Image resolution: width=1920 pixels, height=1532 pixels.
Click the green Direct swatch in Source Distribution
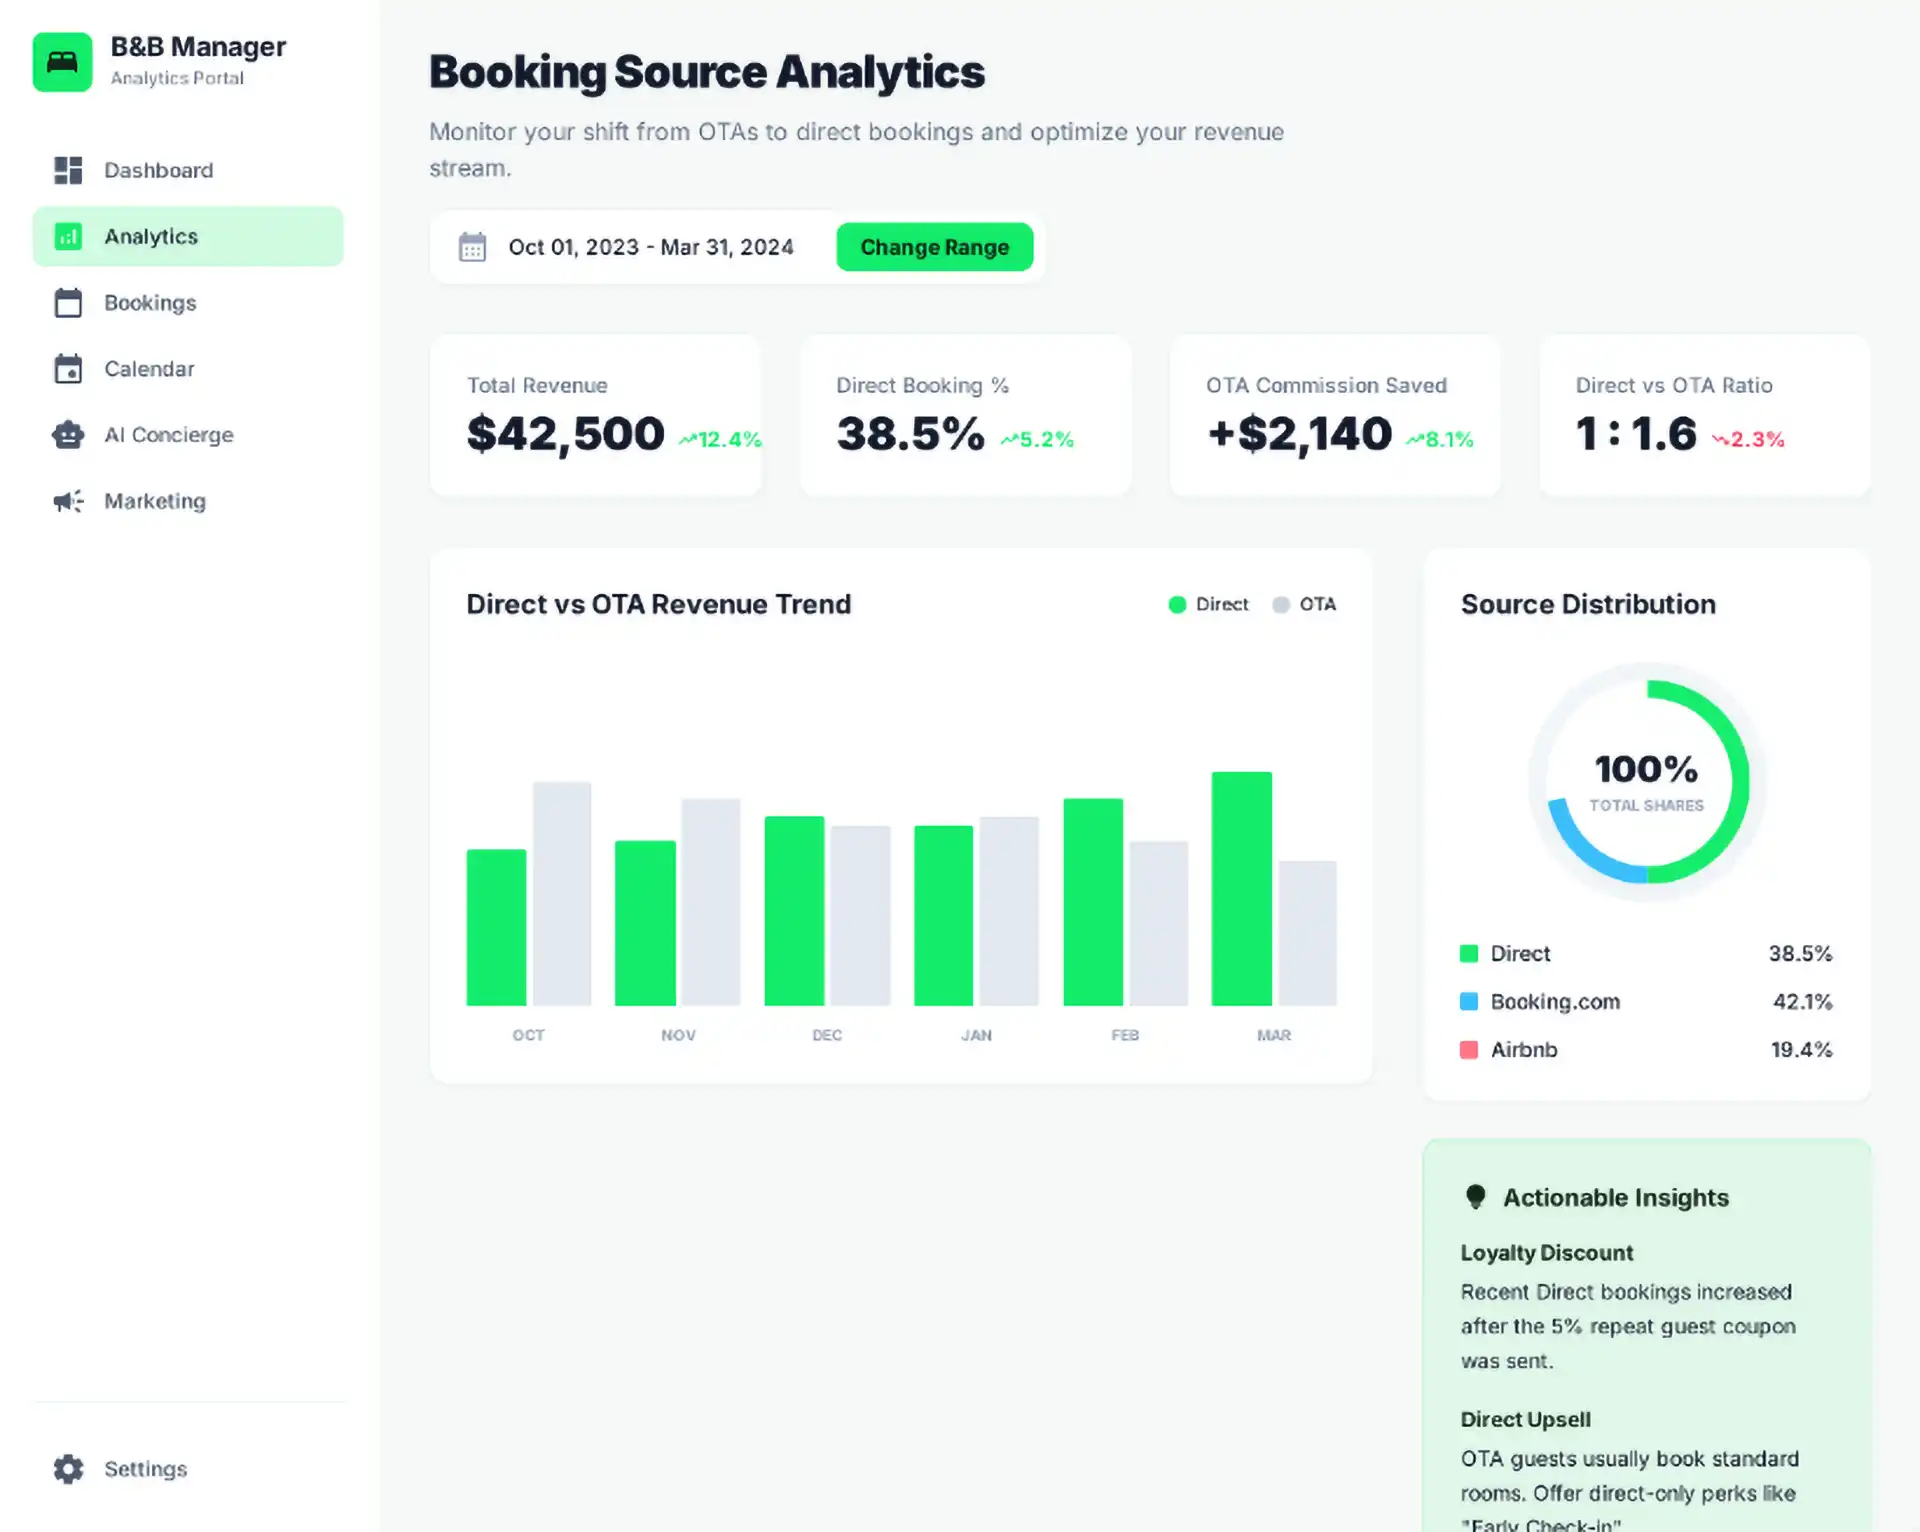tap(1469, 954)
